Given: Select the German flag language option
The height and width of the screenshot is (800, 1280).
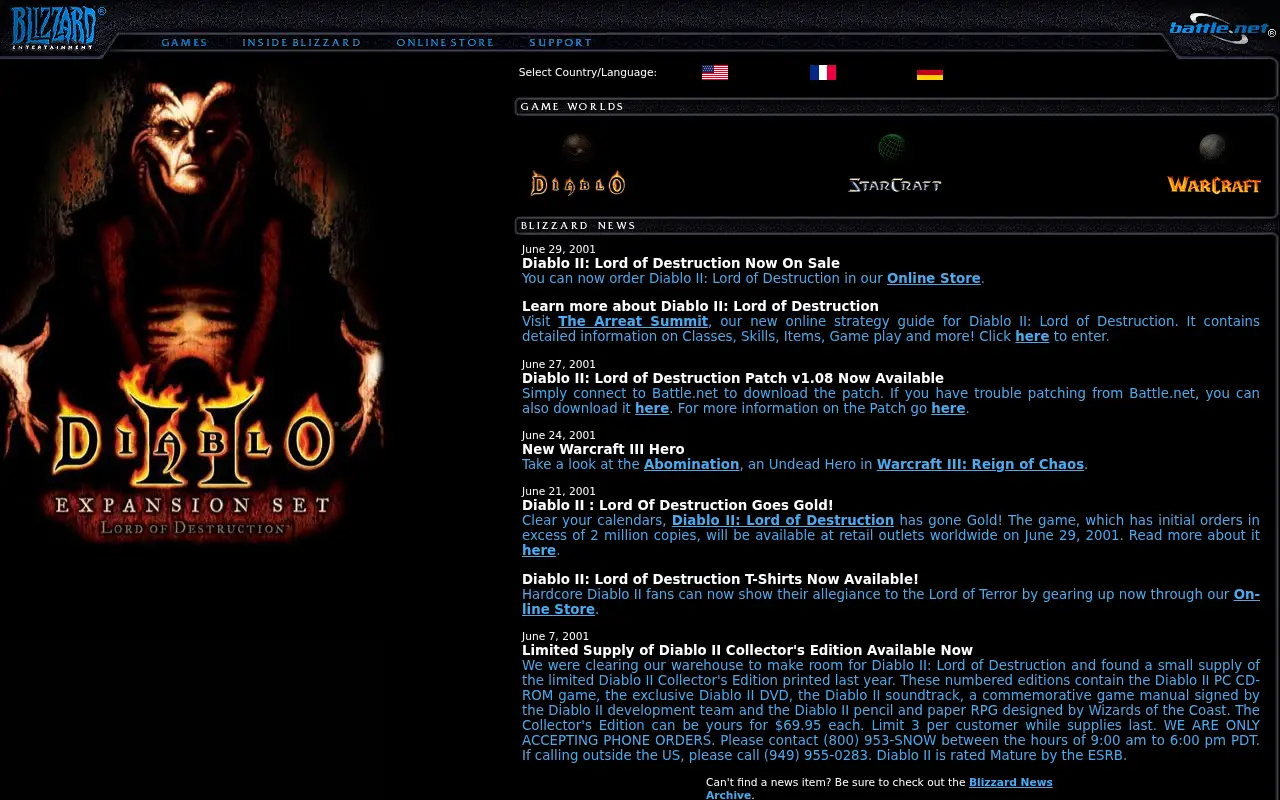Looking at the screenshot, I should [930, 73].
